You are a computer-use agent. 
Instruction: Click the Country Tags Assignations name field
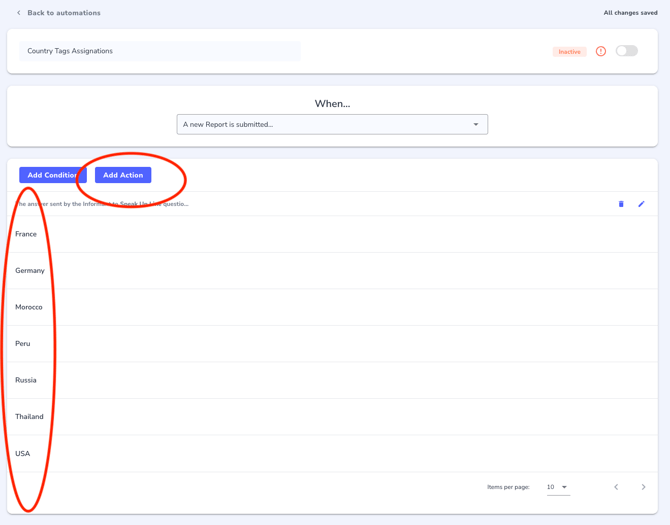pos(160,51)
